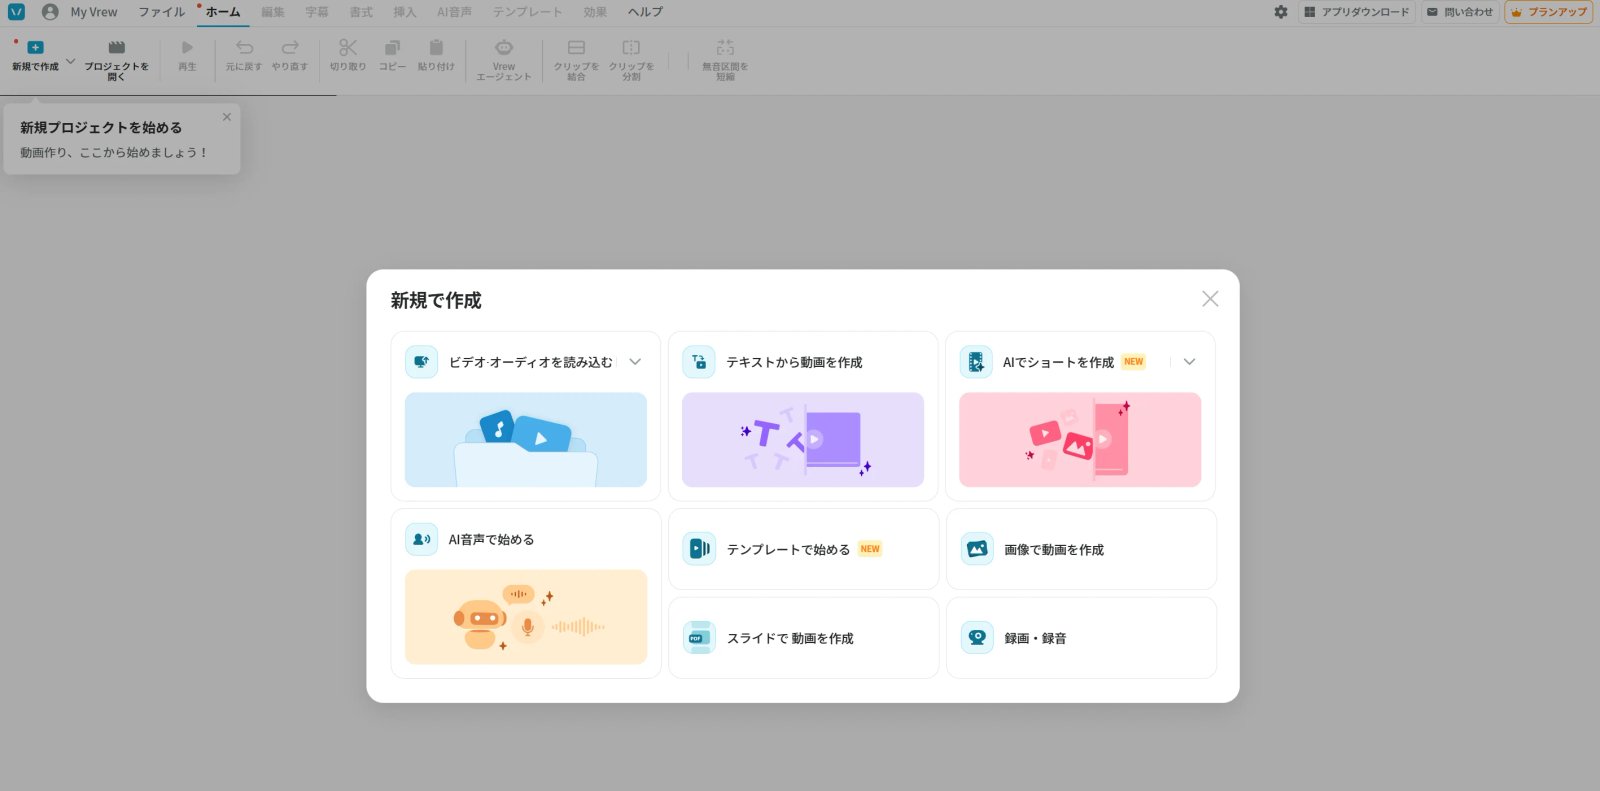1600x791 pixels.
Task: Click the 元に戻す undo icon
Action: (244, 47)
